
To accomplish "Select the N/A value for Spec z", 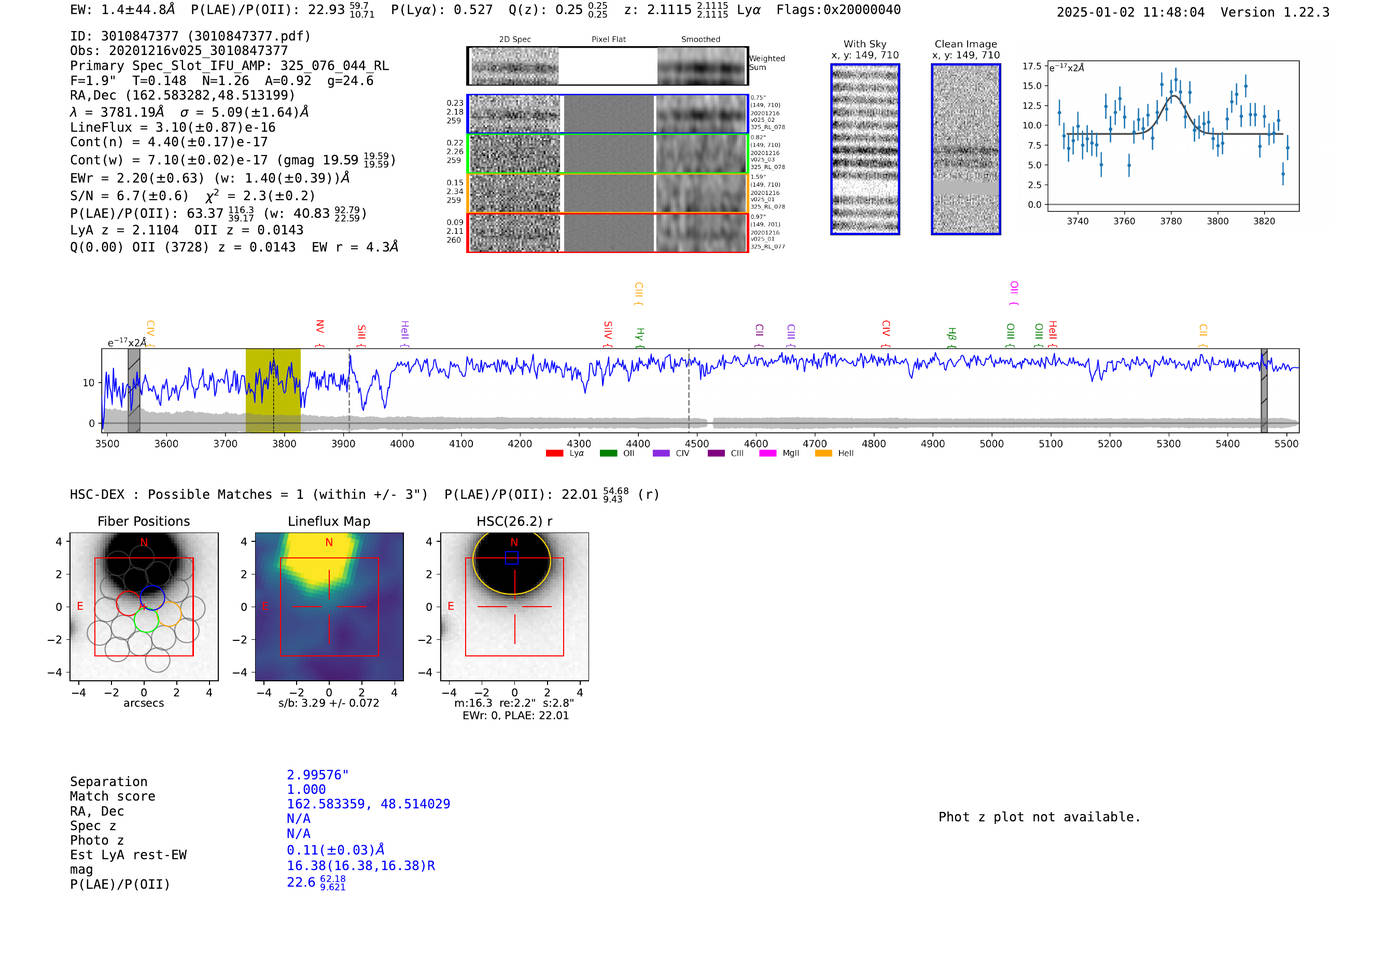I will pos(298,818).
